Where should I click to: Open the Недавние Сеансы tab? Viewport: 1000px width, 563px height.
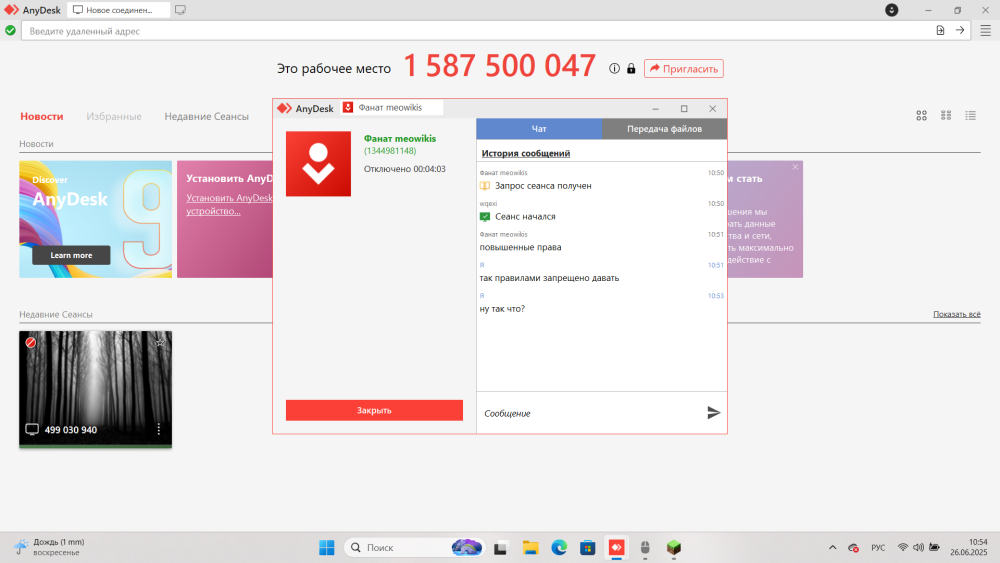207,116
